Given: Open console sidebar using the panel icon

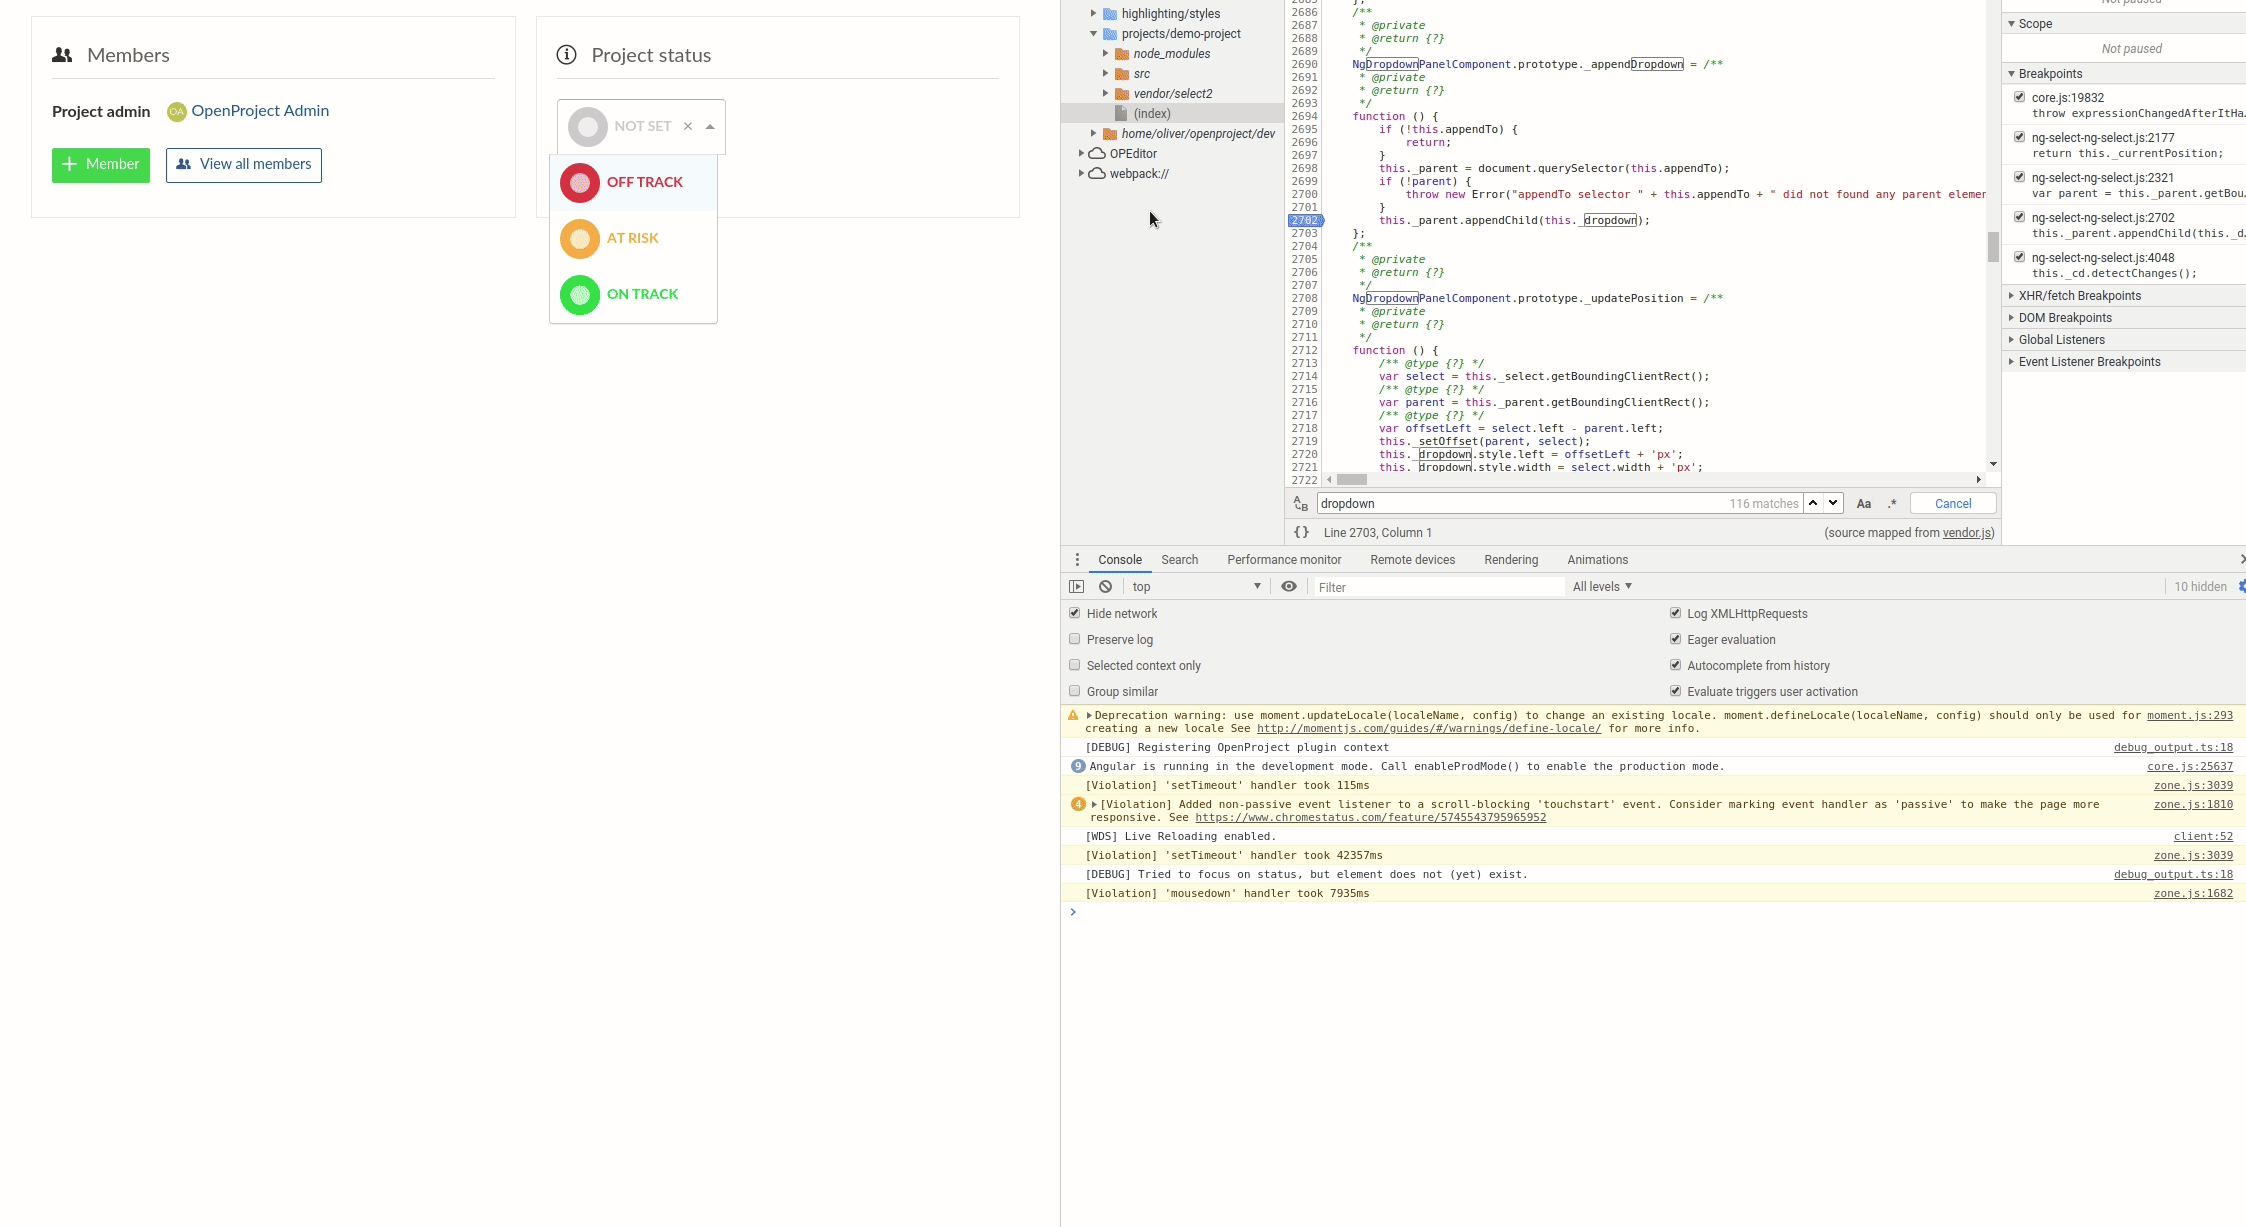Looking at the screenshot, I should click(1077, 586).
